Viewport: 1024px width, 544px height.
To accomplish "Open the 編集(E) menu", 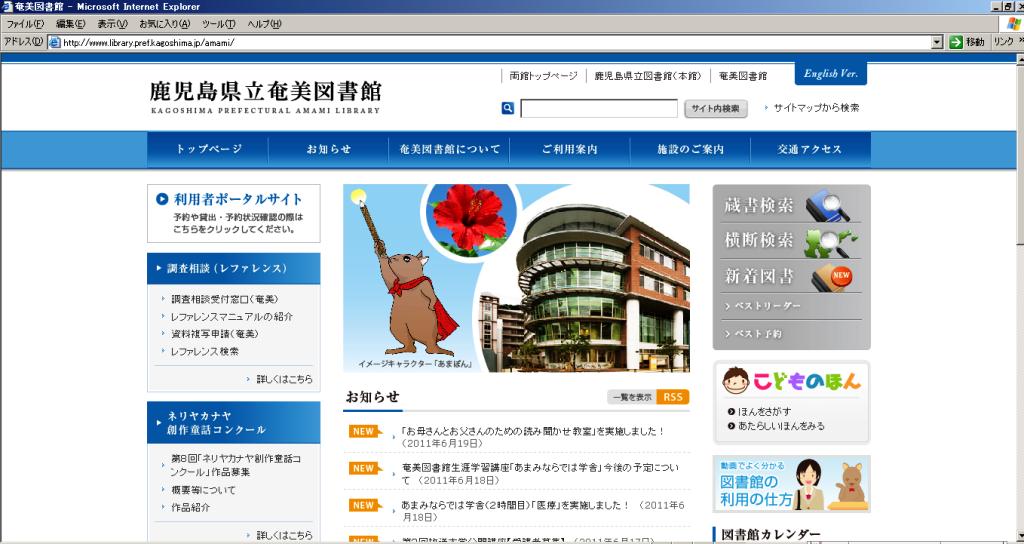I will pyautogui.click(x=71, y=24).
